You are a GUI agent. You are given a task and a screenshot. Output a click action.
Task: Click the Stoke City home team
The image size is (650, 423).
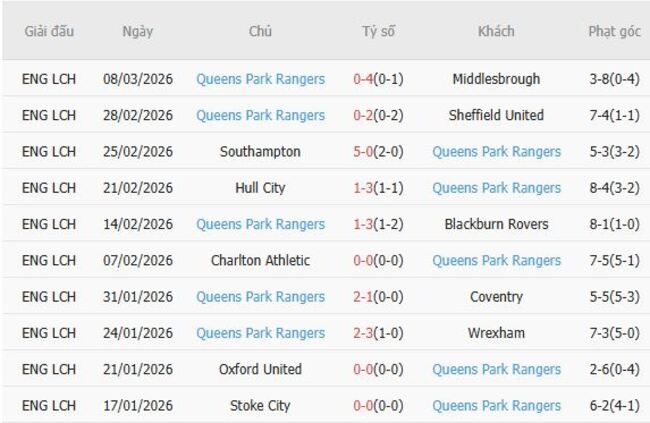(x=261, y=405)
